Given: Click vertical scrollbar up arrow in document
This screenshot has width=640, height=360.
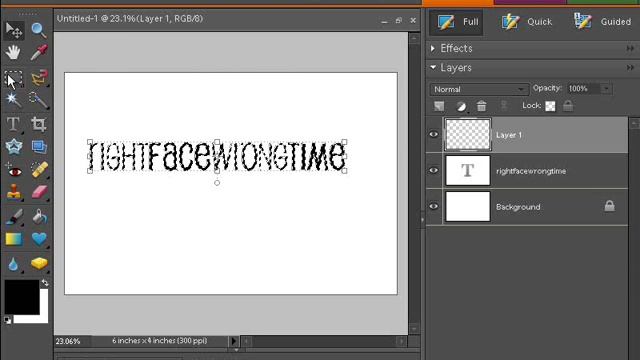Looking at the screenshot, I should point(414,39).
